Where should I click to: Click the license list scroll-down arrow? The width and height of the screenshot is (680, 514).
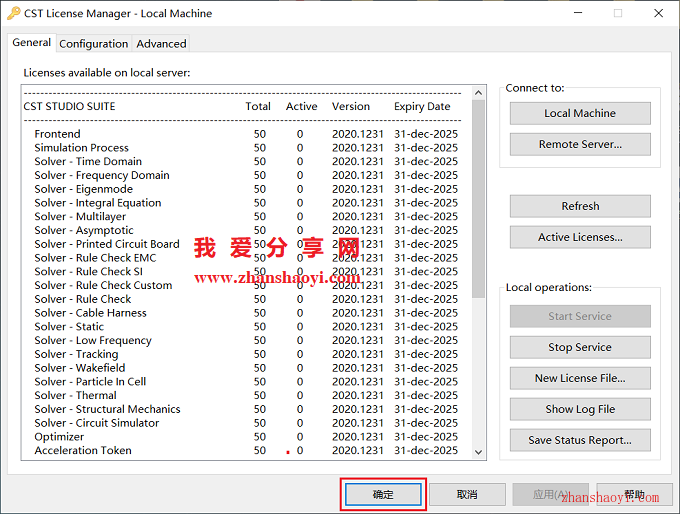pos(478,452)
